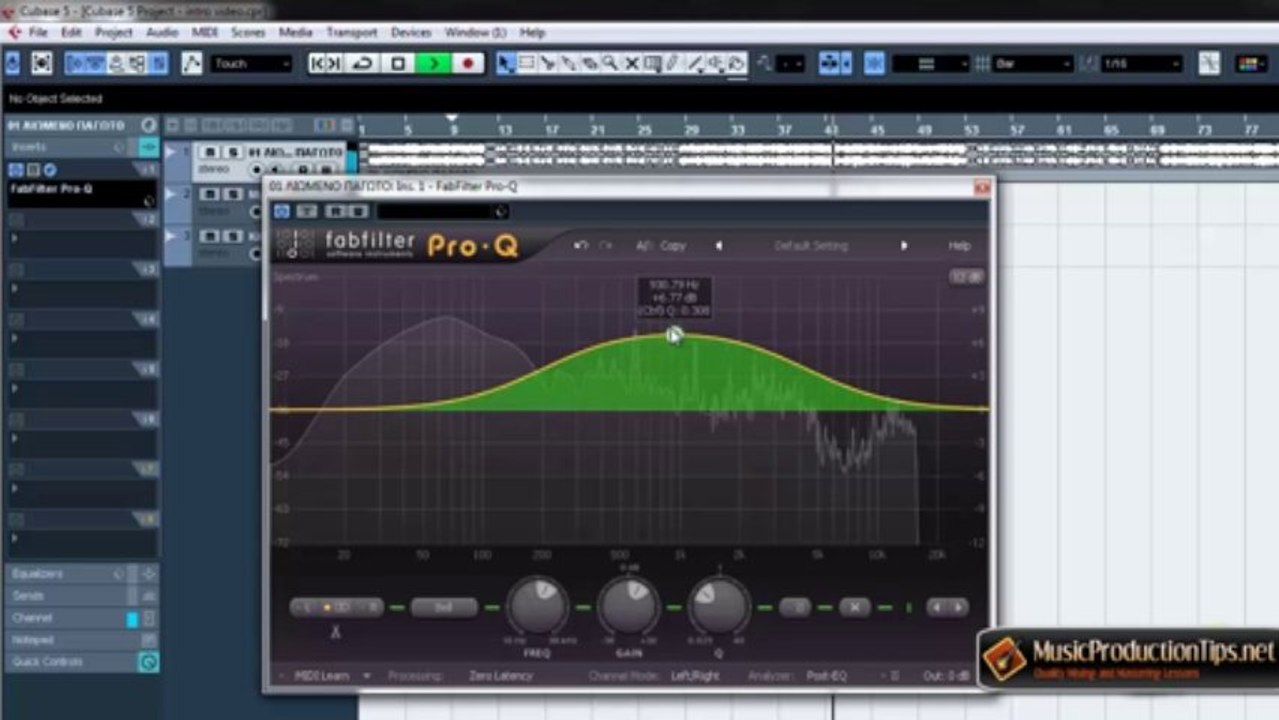Solo track 1 in track list
The image size is (1279, 720).
click(x=232, y=152)
